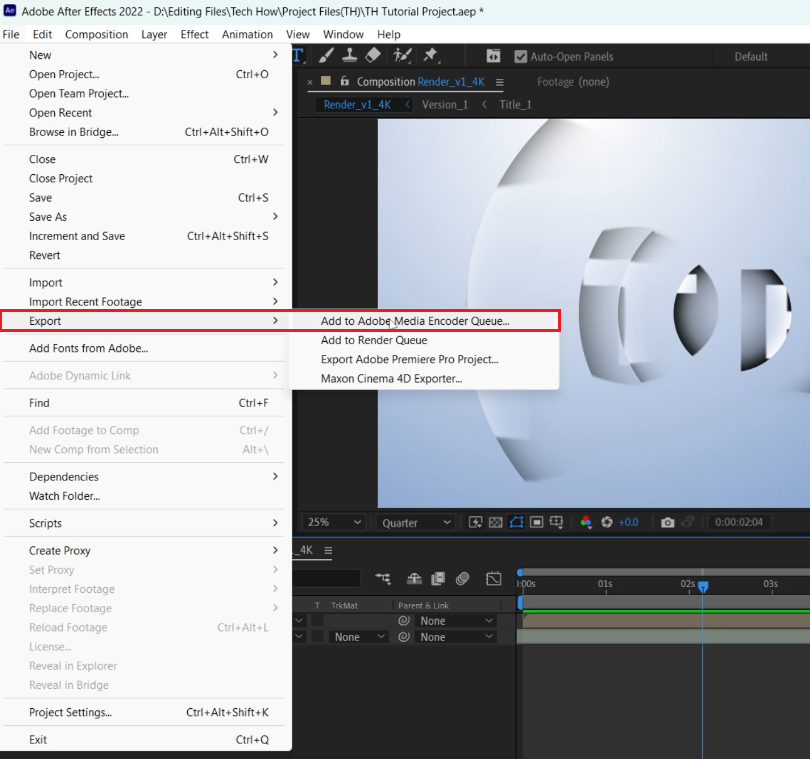The height and width of the screenshot is (759, 810).
Task: Choose Add to Adobe Media Encoder Queue
Action: tap(424, 321)
